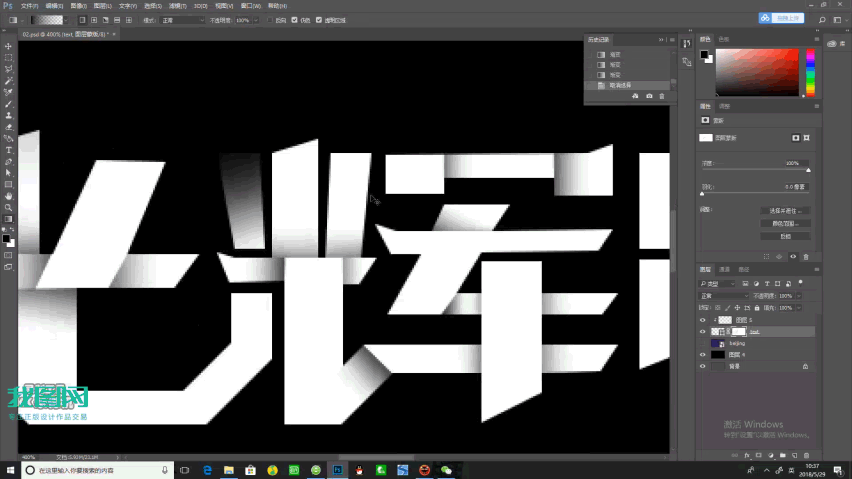This screenshot has width=852, height=479.
Task: Open the Mode dropdown in options bar
Action: click(x=182, y=20)
